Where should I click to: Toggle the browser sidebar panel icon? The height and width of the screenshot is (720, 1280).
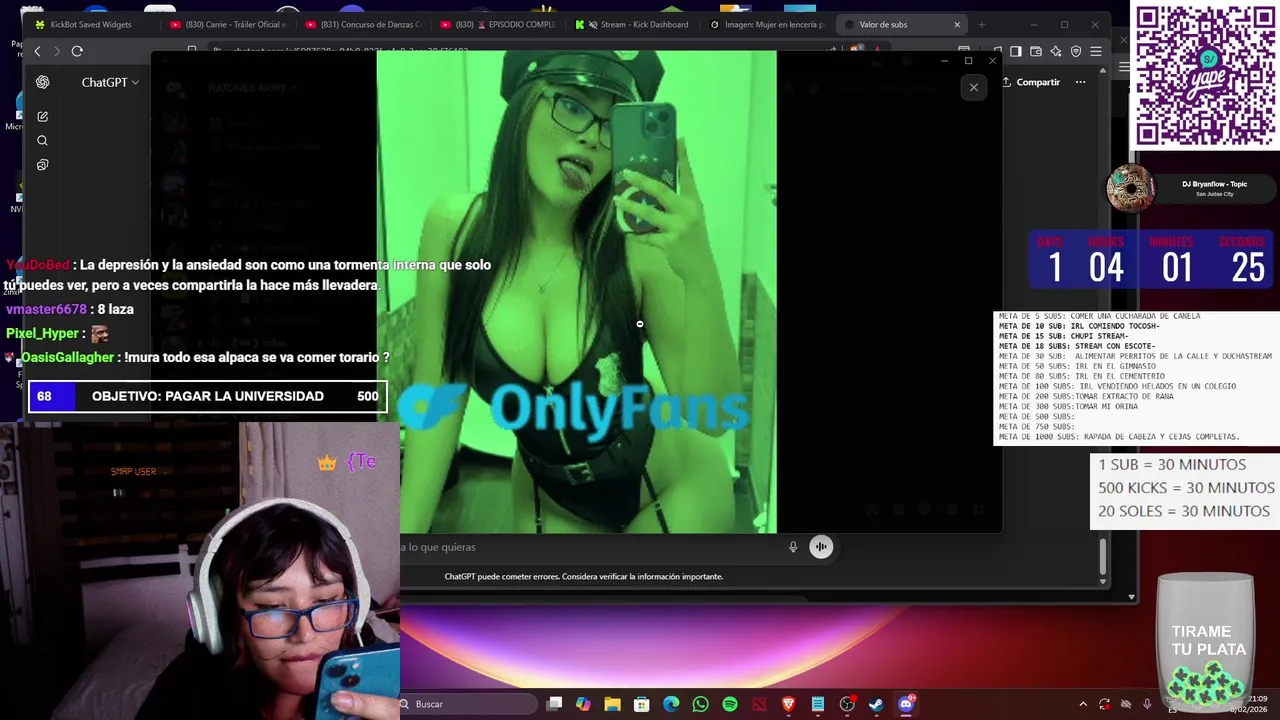[x=1016, y=51]
